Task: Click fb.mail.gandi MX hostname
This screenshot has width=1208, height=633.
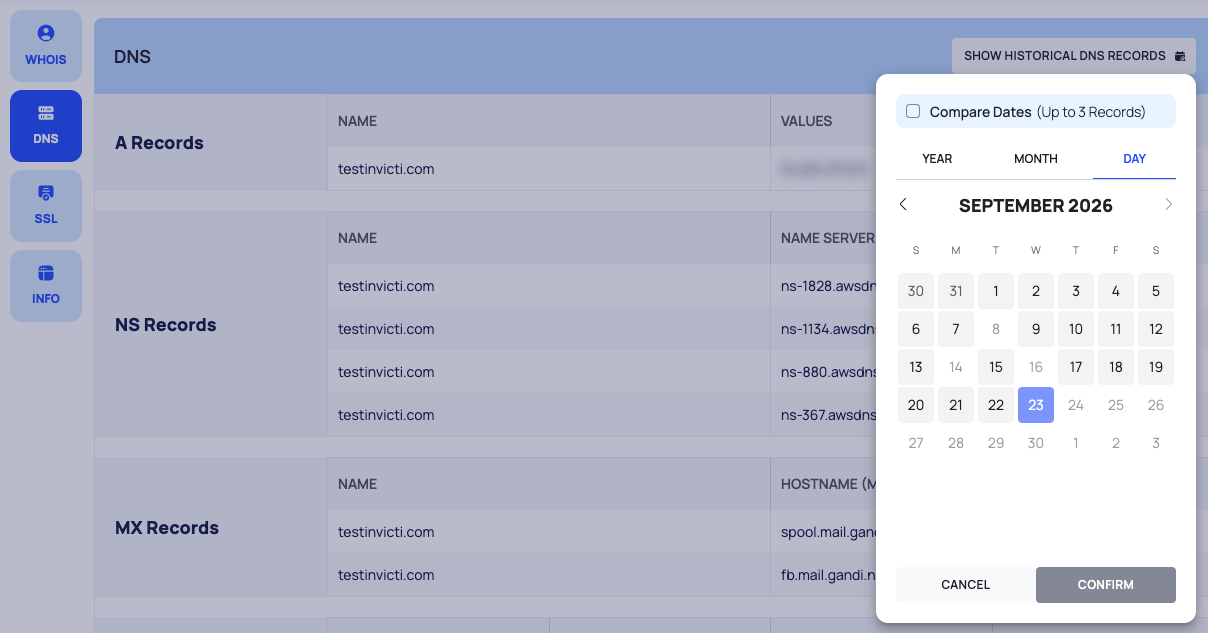Action: (x=828, y=575)
